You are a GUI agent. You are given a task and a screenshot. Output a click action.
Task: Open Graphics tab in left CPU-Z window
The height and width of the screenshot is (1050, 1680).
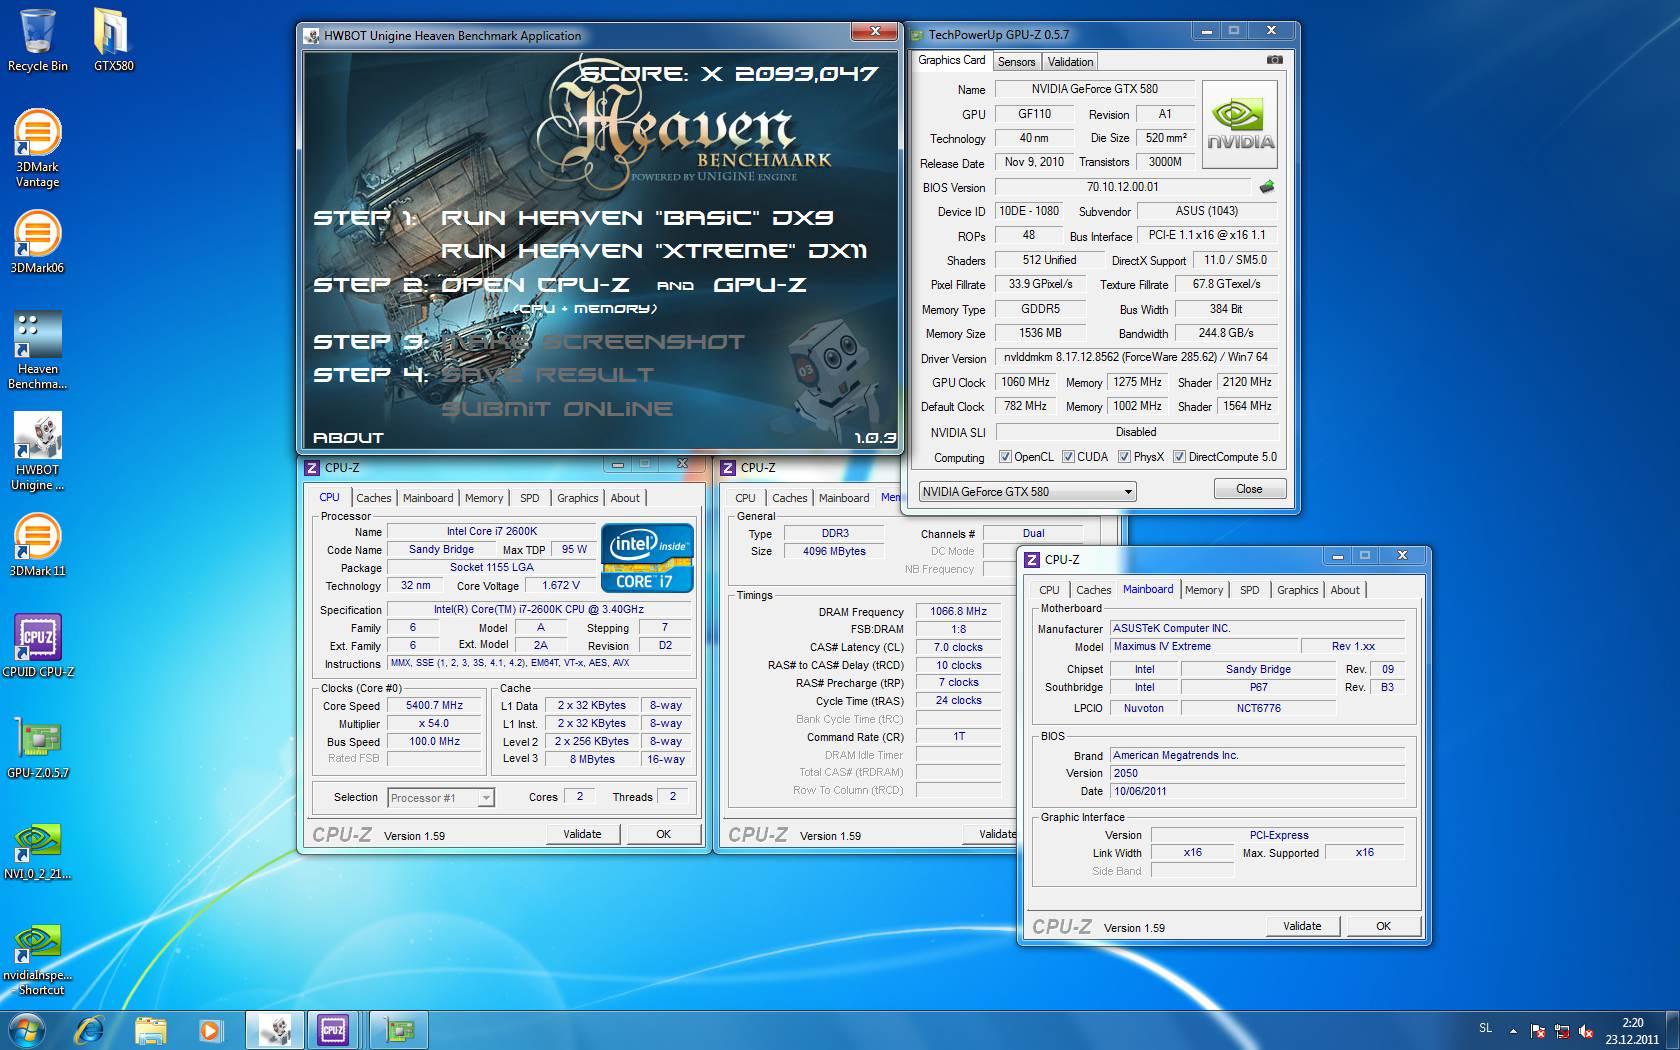(x=577, y=498)
